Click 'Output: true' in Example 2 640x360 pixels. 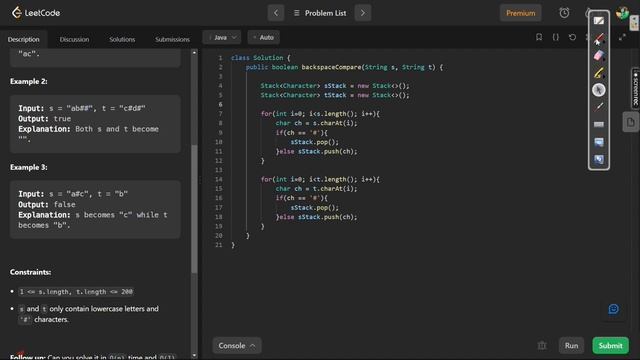[44, 119]
